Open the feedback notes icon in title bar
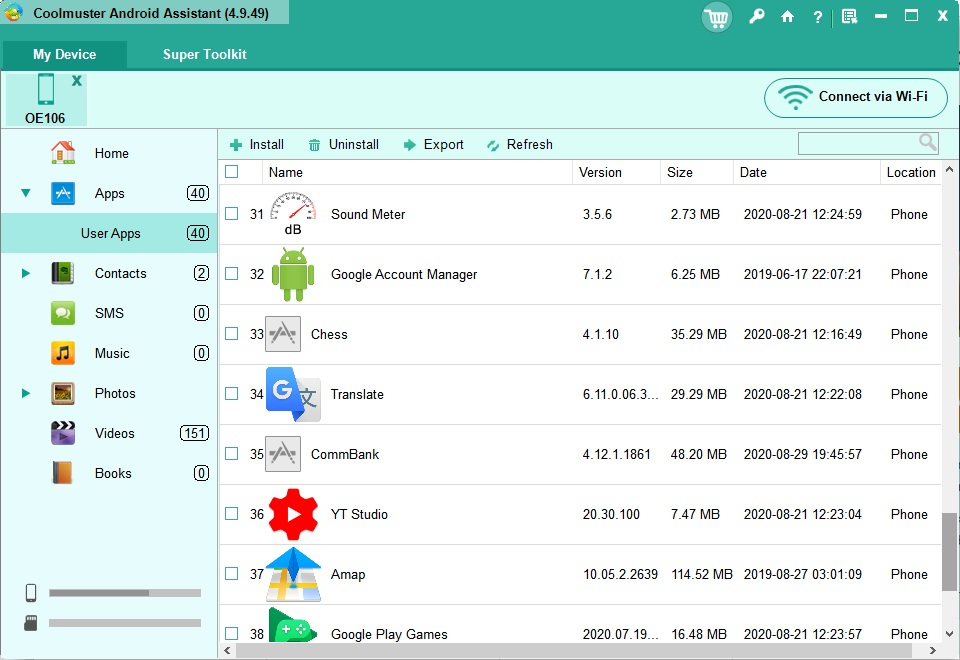 (x=849, y=17)
